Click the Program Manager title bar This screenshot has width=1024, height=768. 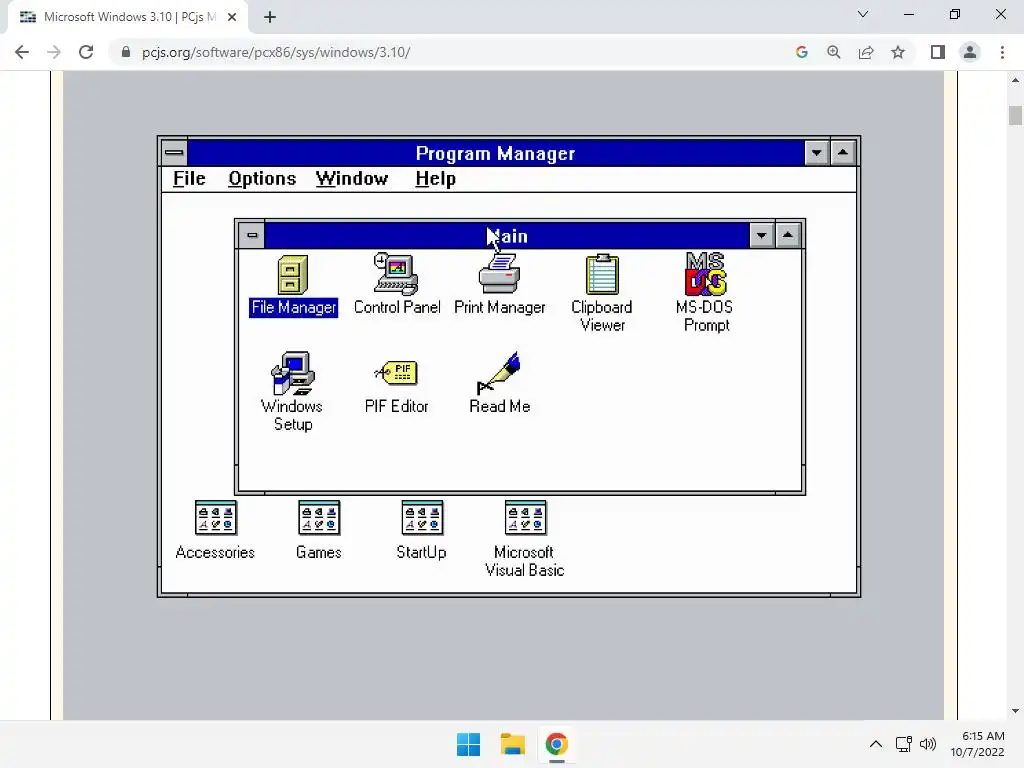tap(496, 153)
